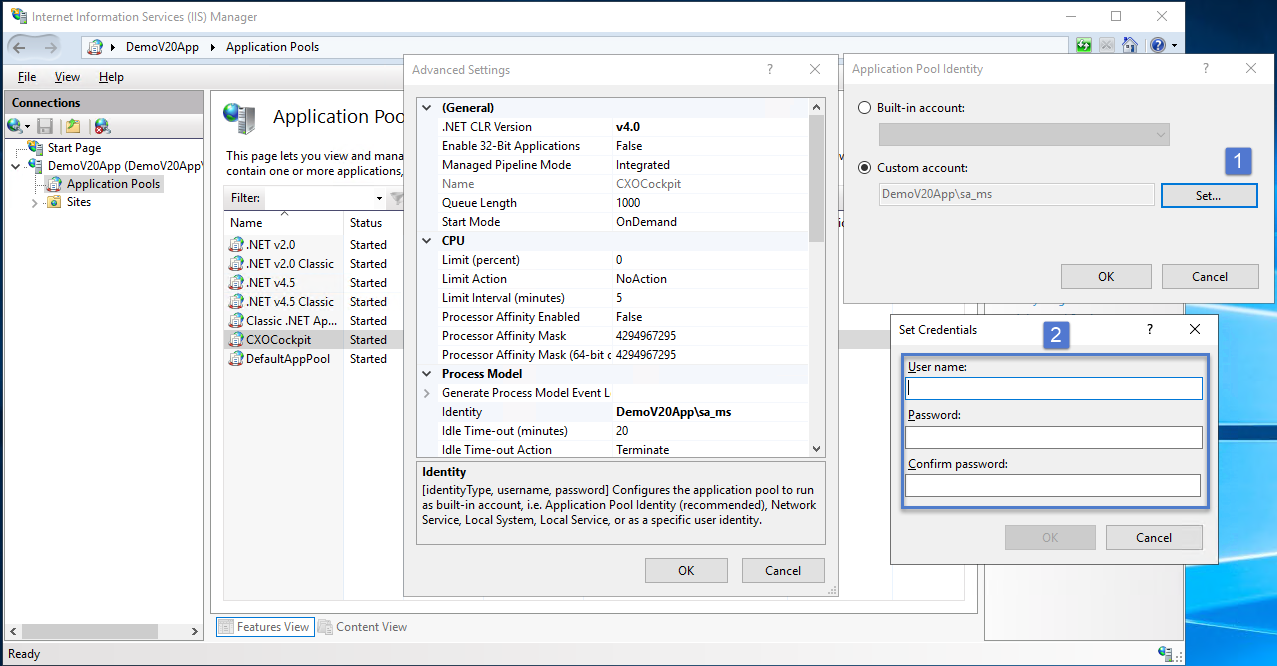Click the CXOCockpit application pool icon
This screenshot has width=1277, height=666.
(236, 340)
